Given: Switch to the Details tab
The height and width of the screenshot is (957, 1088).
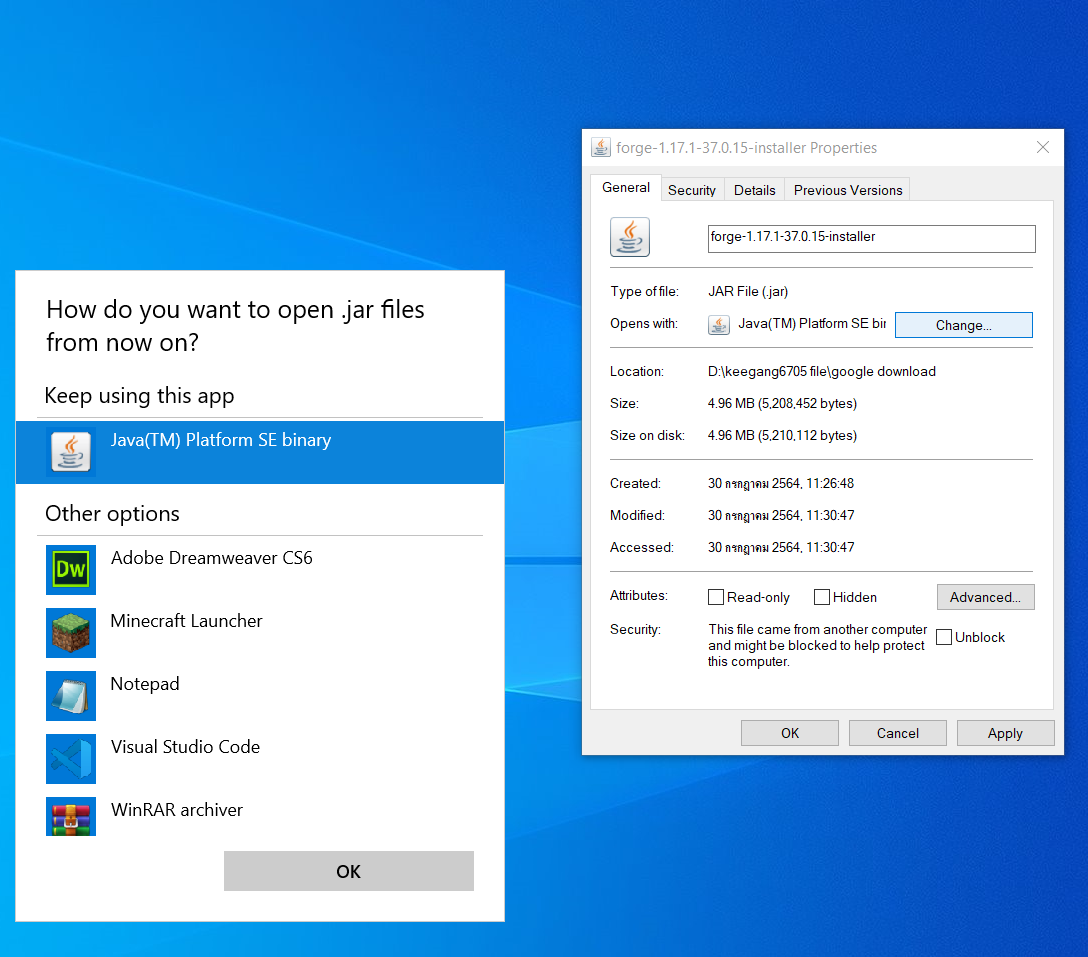Looking at the screenshot, I should point(754,190).
